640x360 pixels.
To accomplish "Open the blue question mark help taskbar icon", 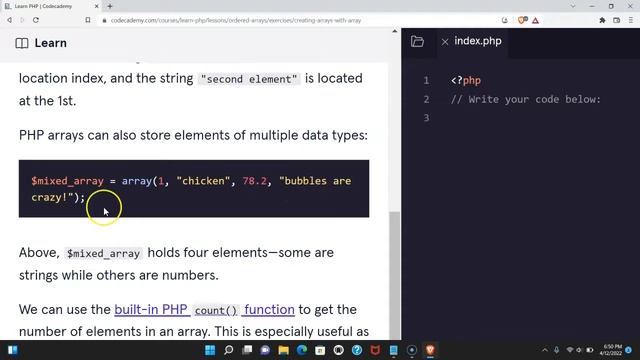I will (x=357, y=350).
